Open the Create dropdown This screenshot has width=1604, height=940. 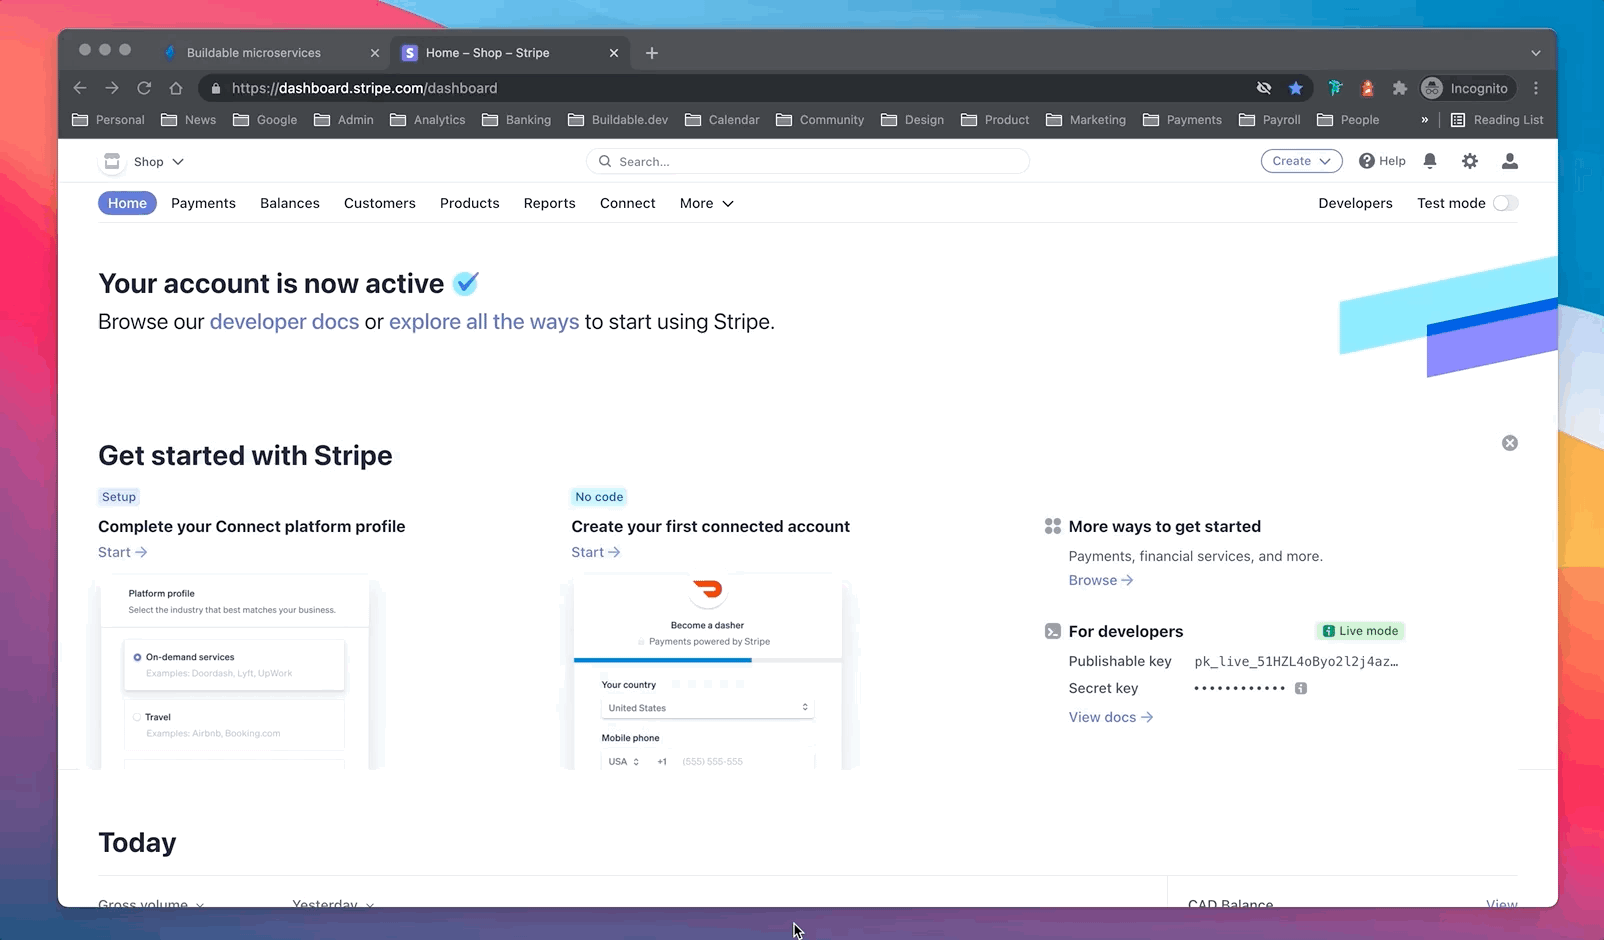[x=1301, y=161]
